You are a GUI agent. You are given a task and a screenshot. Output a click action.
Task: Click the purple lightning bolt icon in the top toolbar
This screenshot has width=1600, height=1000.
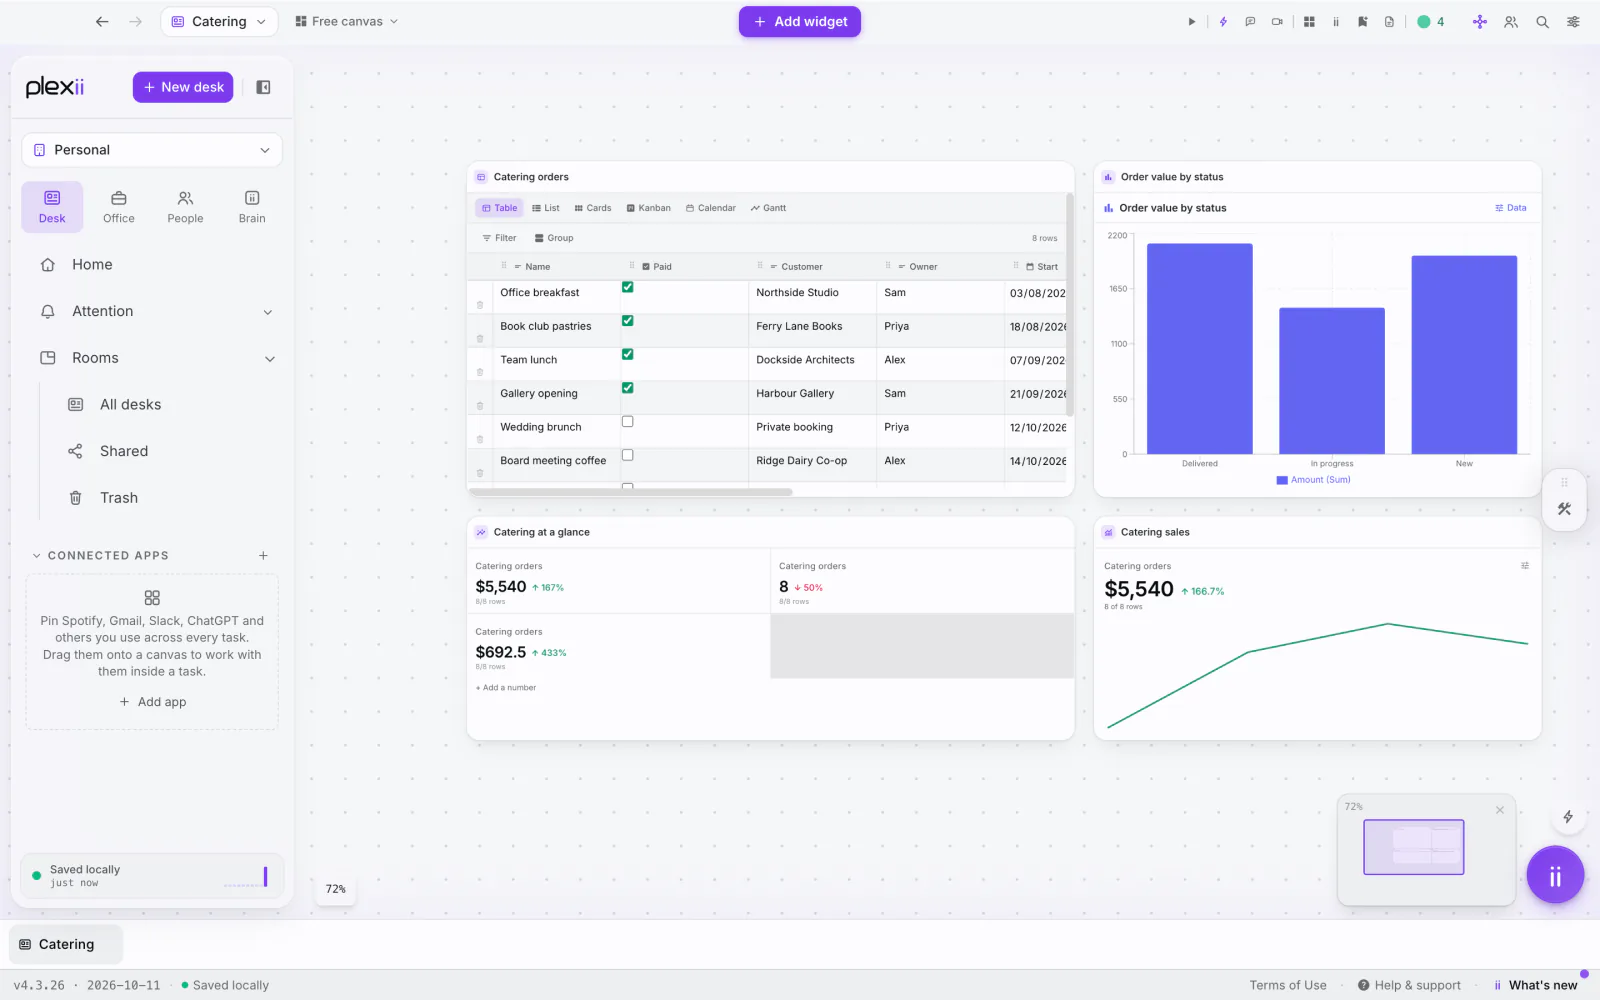1223,22
